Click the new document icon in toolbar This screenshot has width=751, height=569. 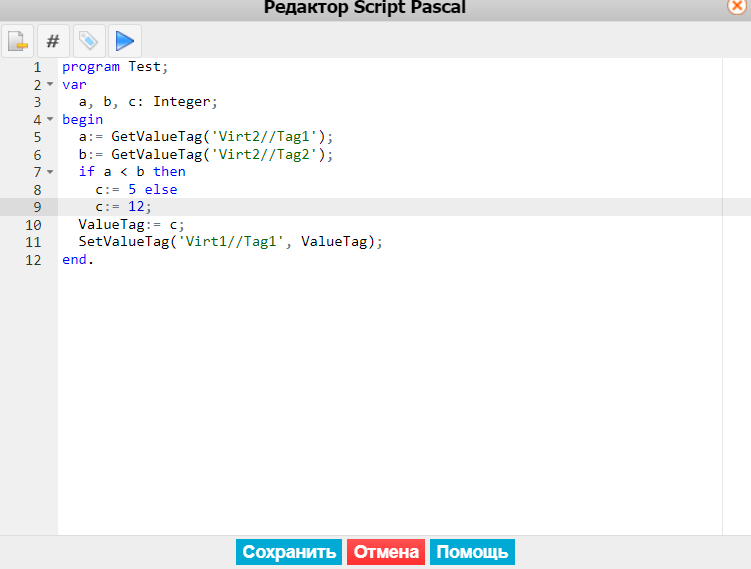click(18, 41)
